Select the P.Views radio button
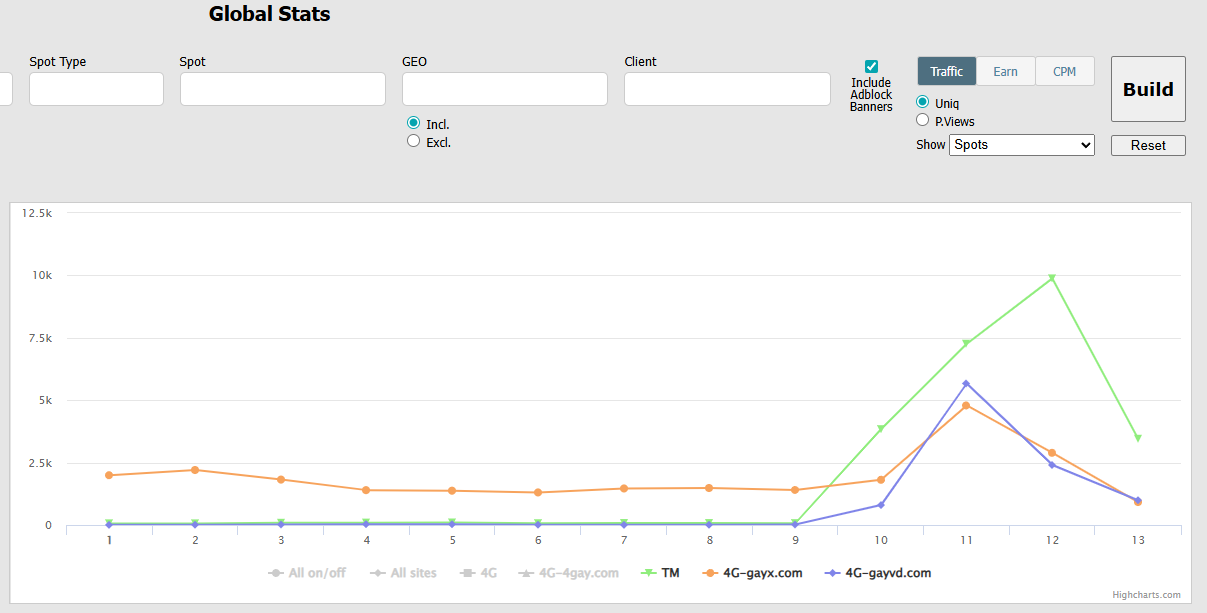The height and width of the screenshot is (613, 1207). coord(923,120)
